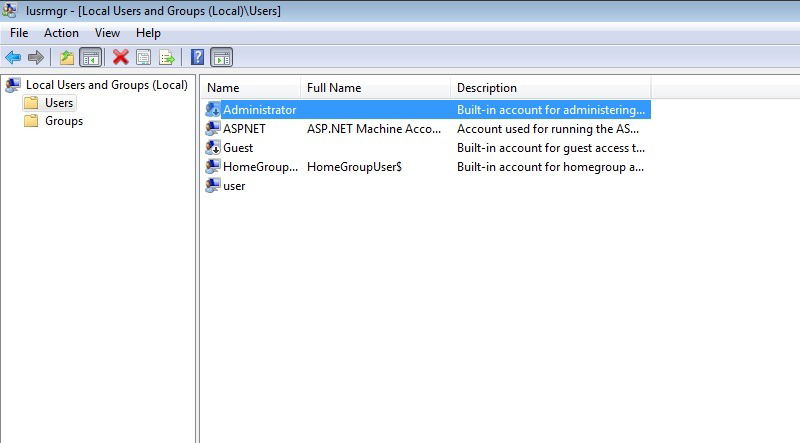The width and height of the screenshot is (800, 443).
Task: Click 'Built-in account for guest access t...' description
Action: tap(551, 147)
